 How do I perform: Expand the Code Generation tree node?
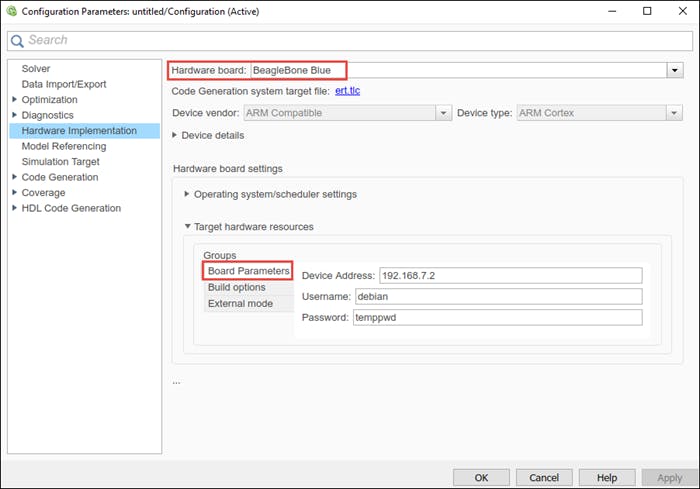point(13,177)
